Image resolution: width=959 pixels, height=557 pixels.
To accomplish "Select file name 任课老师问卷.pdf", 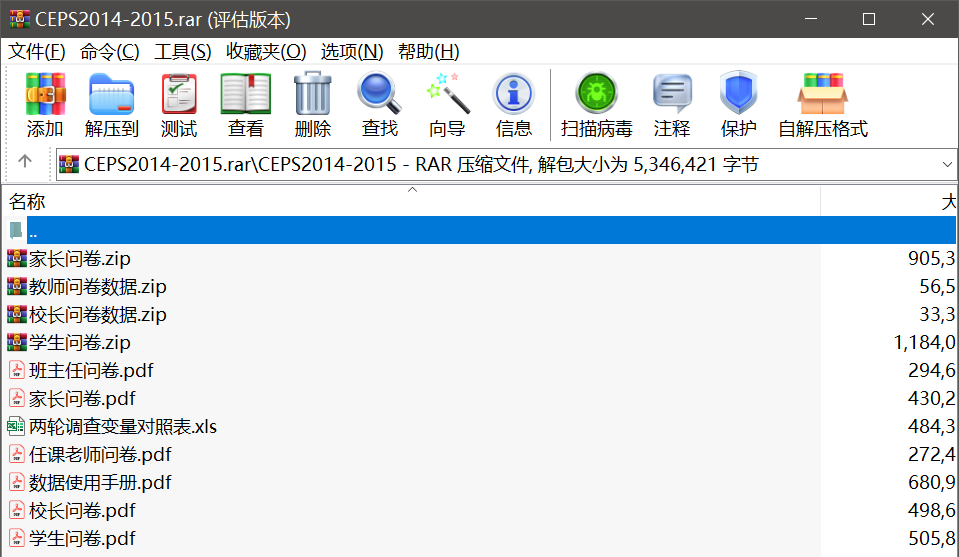I will tap(100, 454).
